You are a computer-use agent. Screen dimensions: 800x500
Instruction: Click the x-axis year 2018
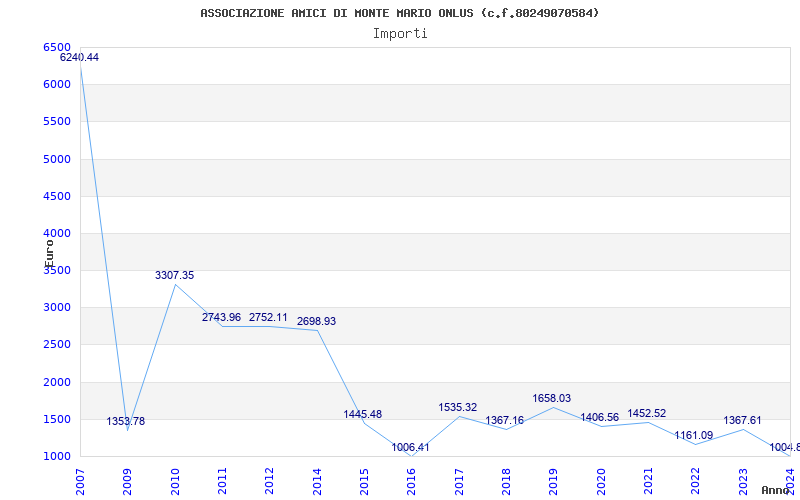[x=506, y=482]
